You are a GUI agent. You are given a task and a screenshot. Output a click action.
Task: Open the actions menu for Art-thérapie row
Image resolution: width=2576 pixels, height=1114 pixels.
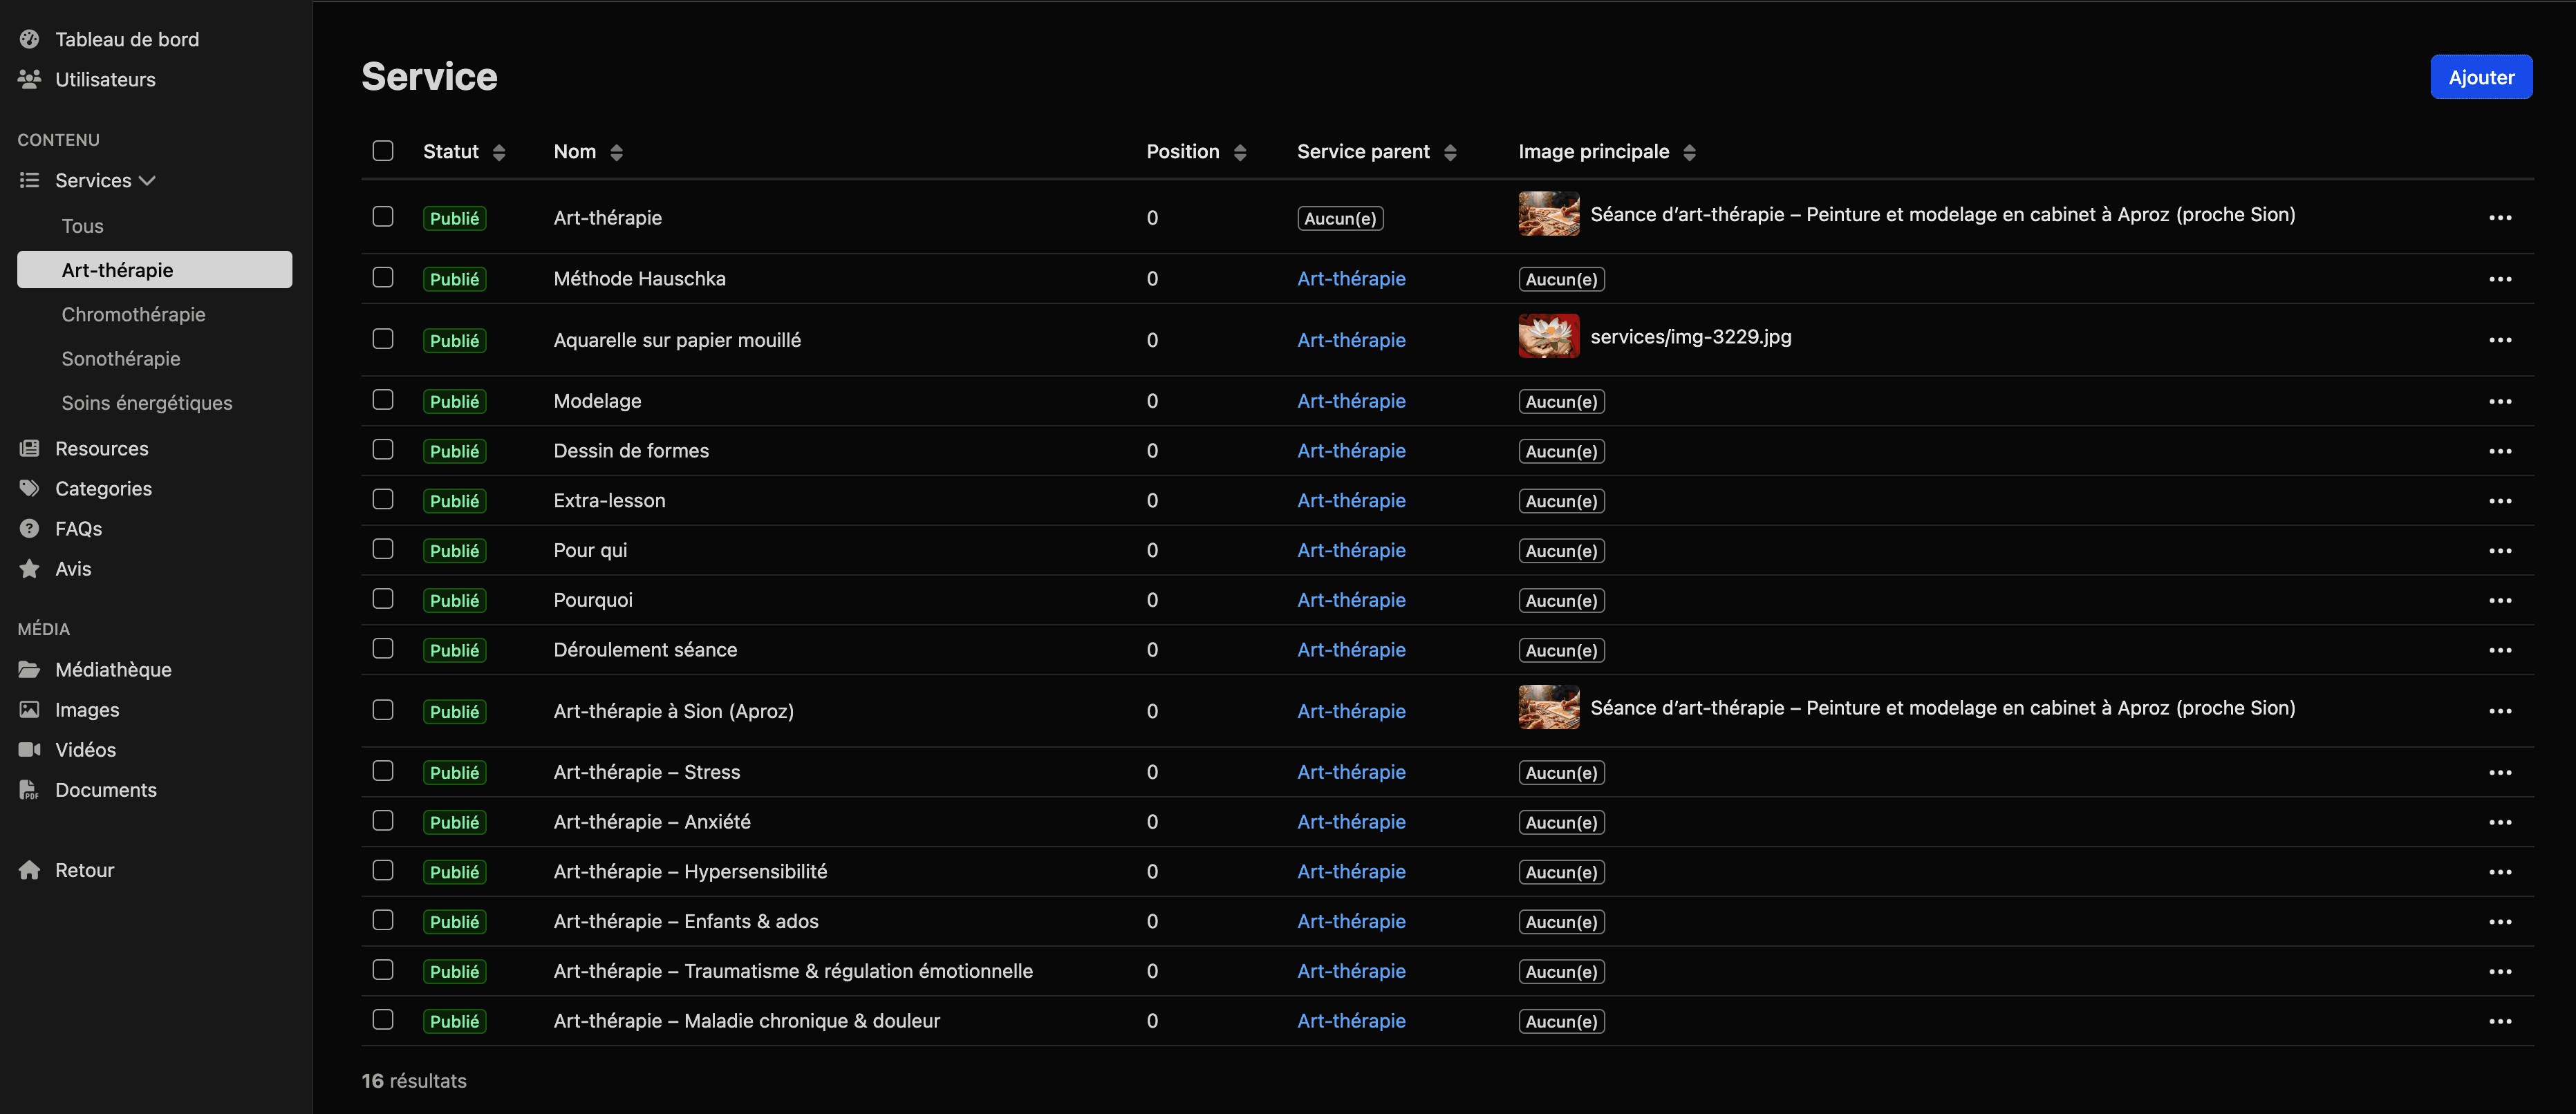[2501, 217]
